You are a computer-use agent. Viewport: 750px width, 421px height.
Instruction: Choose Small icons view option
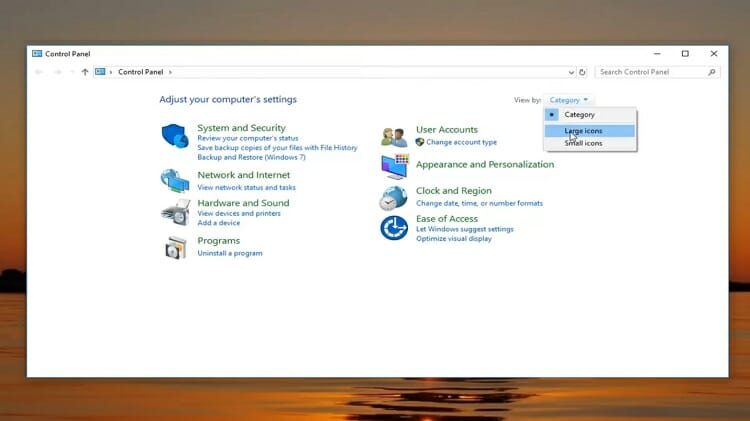tap(590, 143)
